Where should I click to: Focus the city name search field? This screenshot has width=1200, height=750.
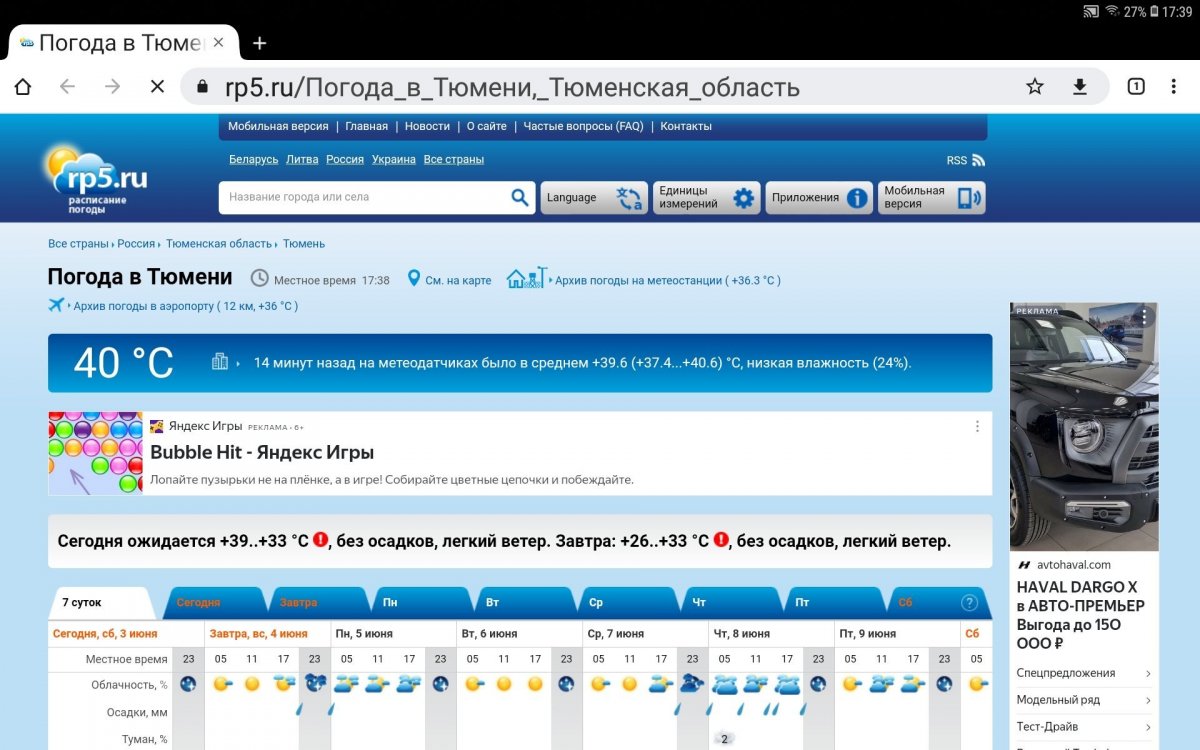365,198
